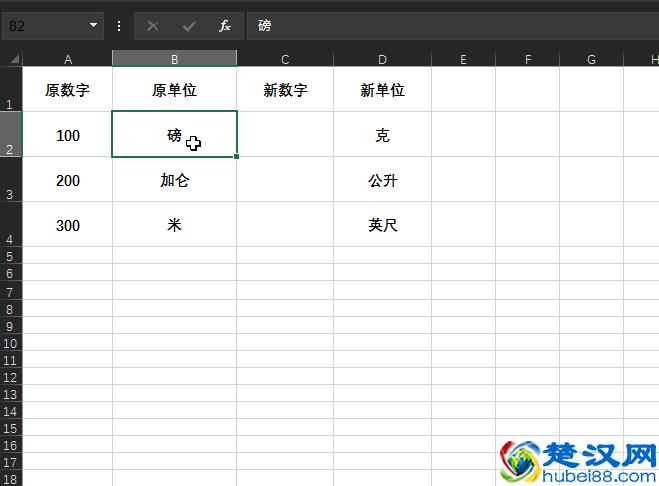This screenshot has height=486, width=659.
Task: Select column B header
Action: 174,59
